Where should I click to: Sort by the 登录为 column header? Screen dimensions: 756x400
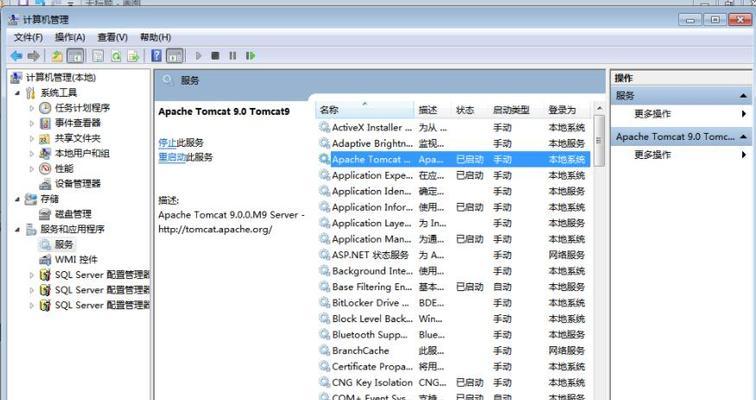567,110
